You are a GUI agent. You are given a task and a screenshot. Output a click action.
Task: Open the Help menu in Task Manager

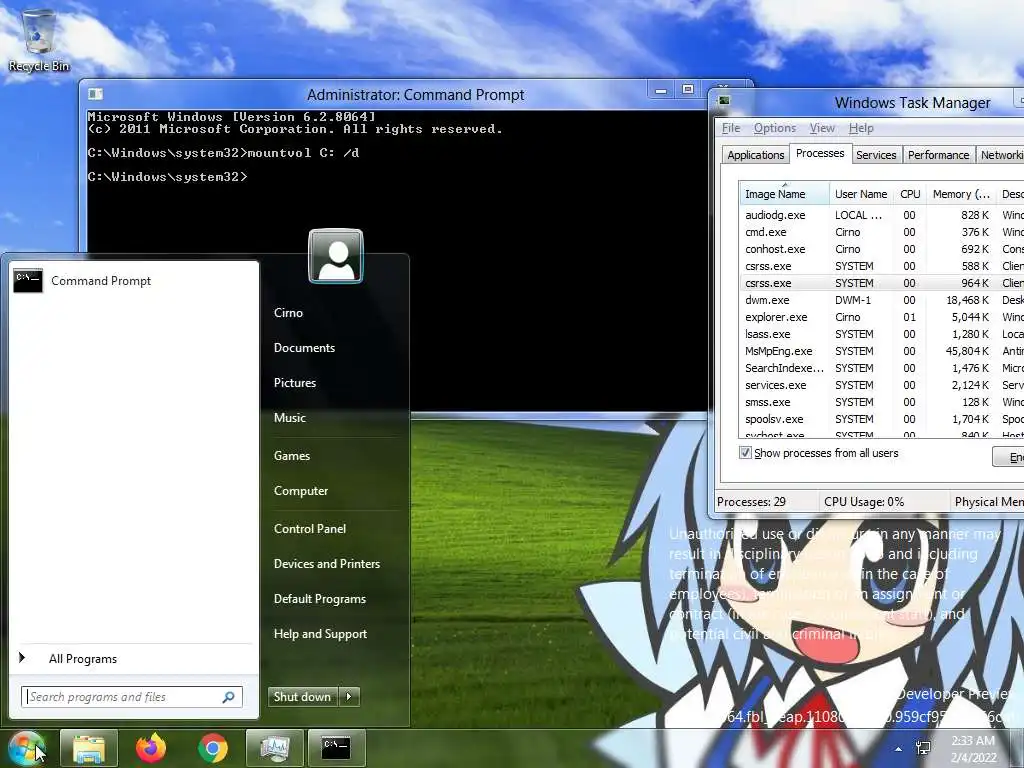(x=861, y=128)
